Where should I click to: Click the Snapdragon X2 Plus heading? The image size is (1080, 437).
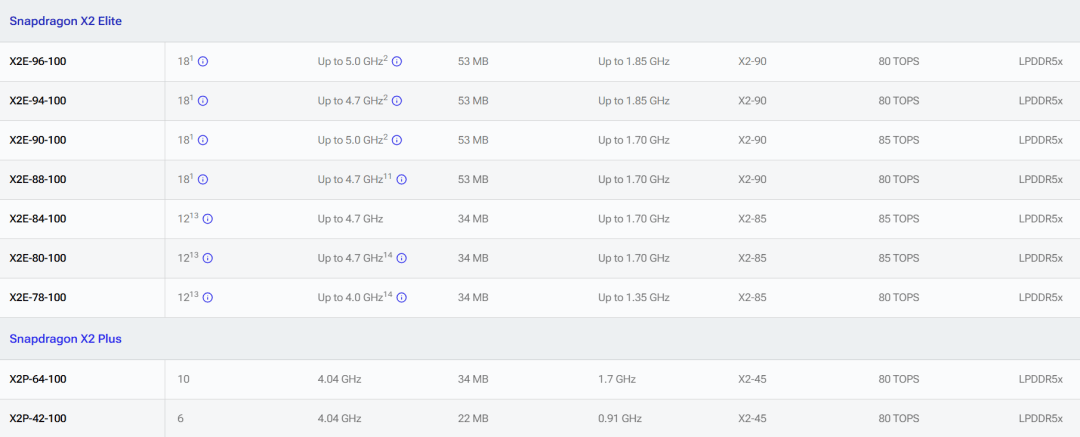64,339
